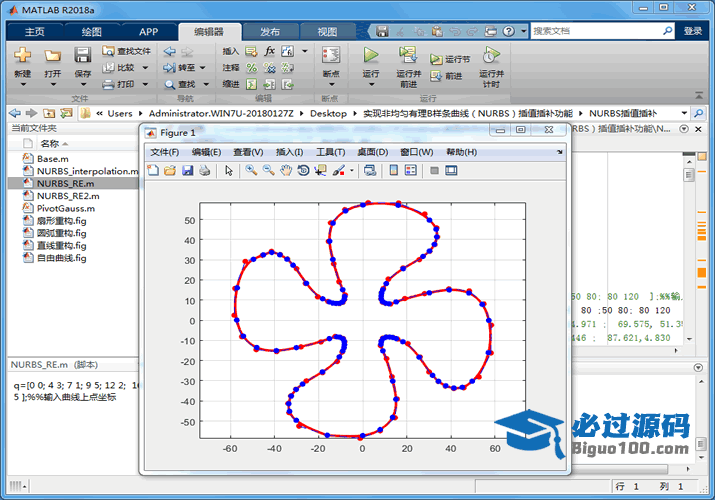Screen dimensions: 715x500
Task: Click the green Run (运行) button
Action: [x=371, y=55]
